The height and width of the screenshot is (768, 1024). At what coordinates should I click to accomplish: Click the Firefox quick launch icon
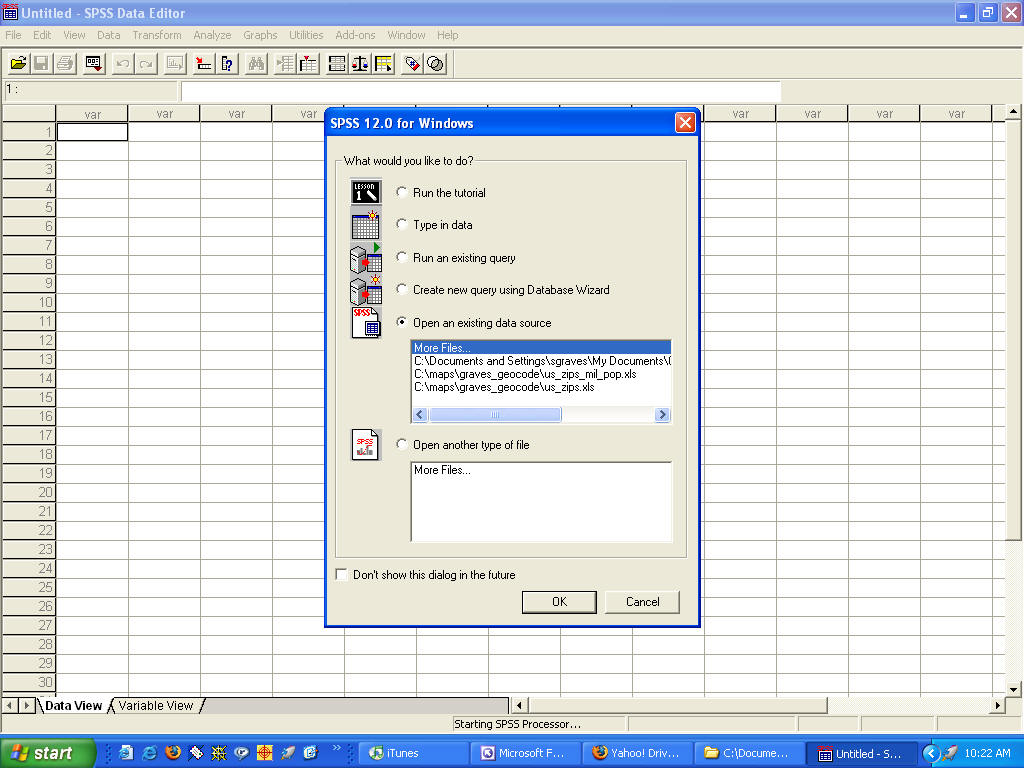(173, 753)
